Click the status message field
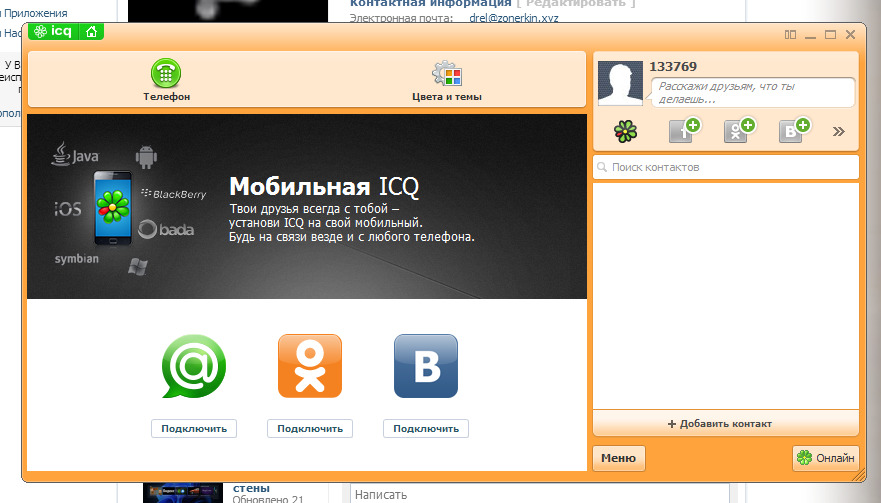This screenshot has height=503, width=881. pos(753,93)
